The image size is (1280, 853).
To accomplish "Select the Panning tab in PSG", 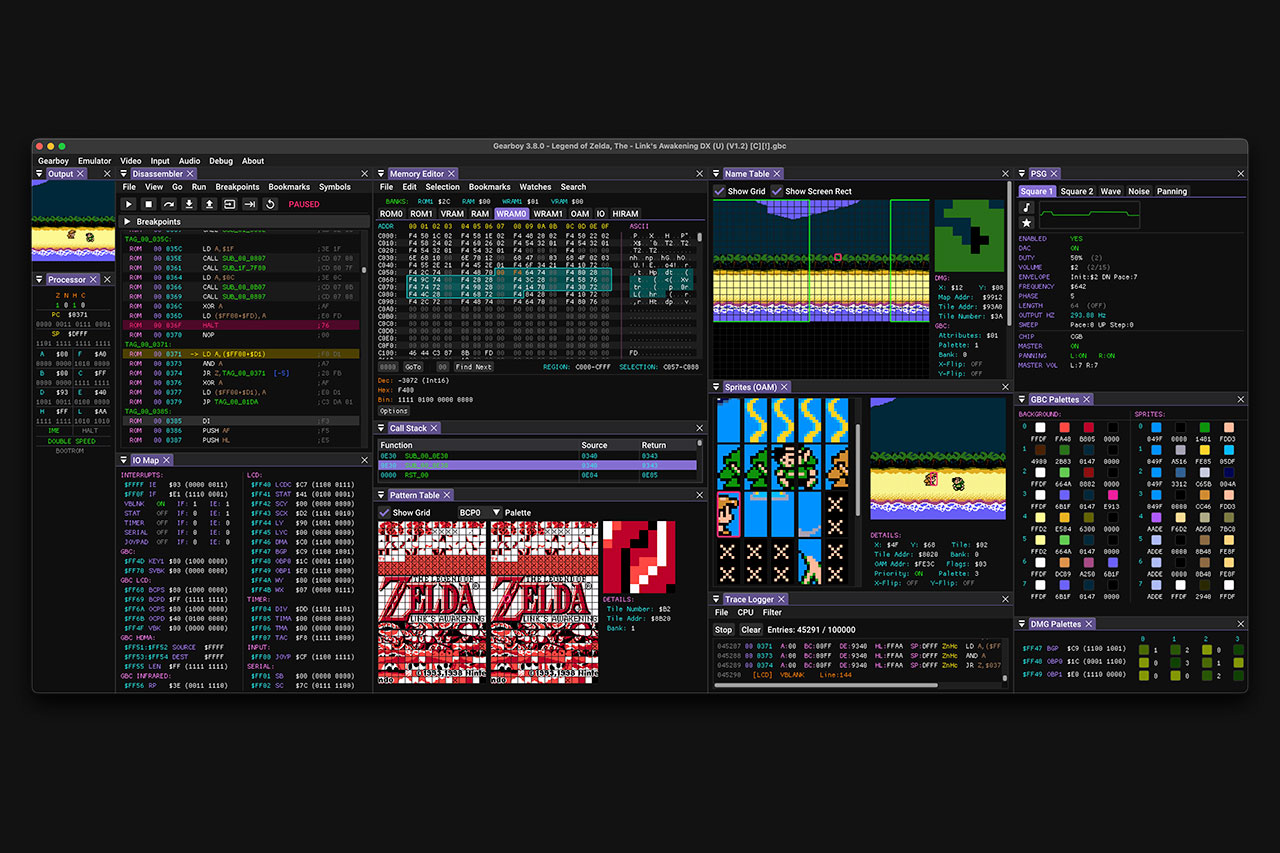I will (x=1172, y=191).
